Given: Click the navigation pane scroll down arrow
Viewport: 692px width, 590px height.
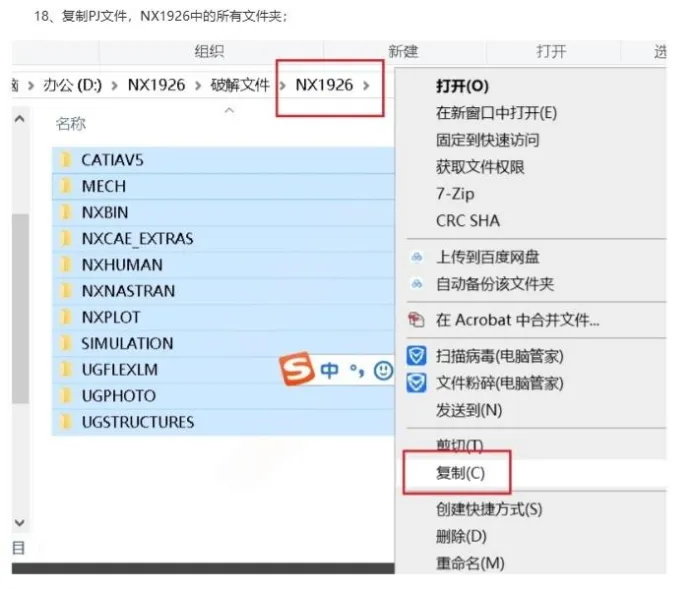Looking at the screenshot, I should [x=19, y=523].
